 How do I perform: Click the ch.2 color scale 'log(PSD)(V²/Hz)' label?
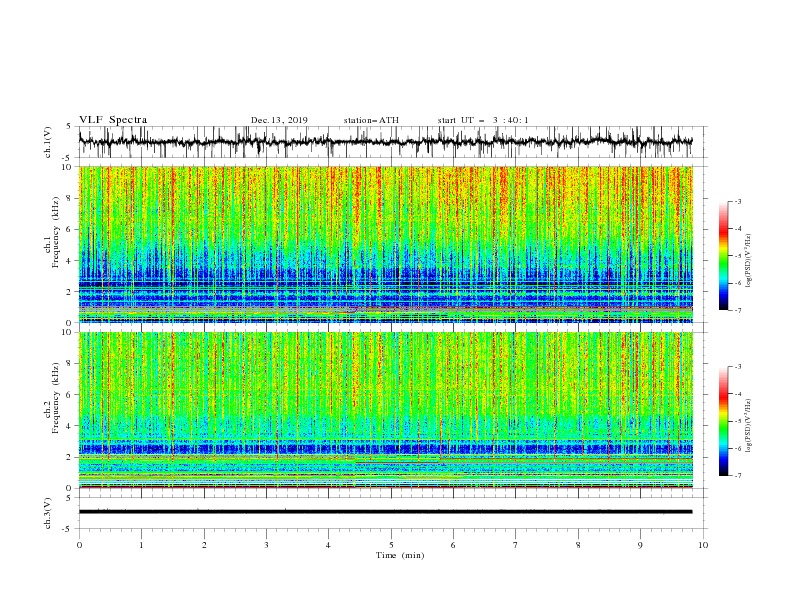pyautogui.click(x=749, y=426)
